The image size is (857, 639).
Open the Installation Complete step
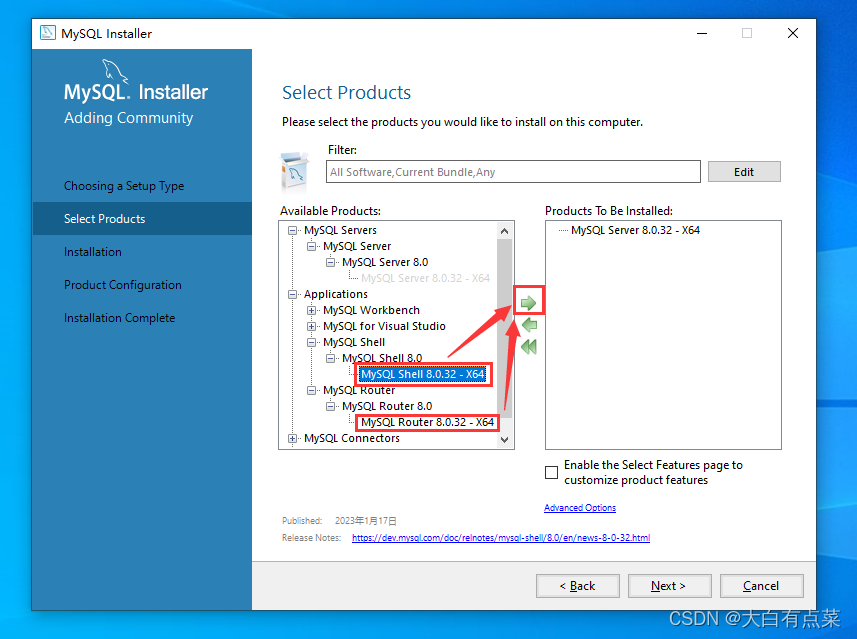pos(120,318)
